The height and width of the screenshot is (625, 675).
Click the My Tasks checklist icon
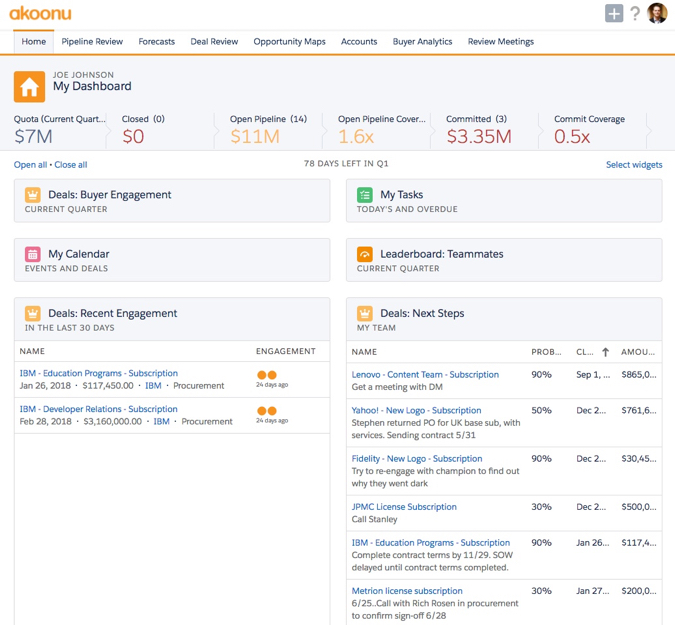365,195
